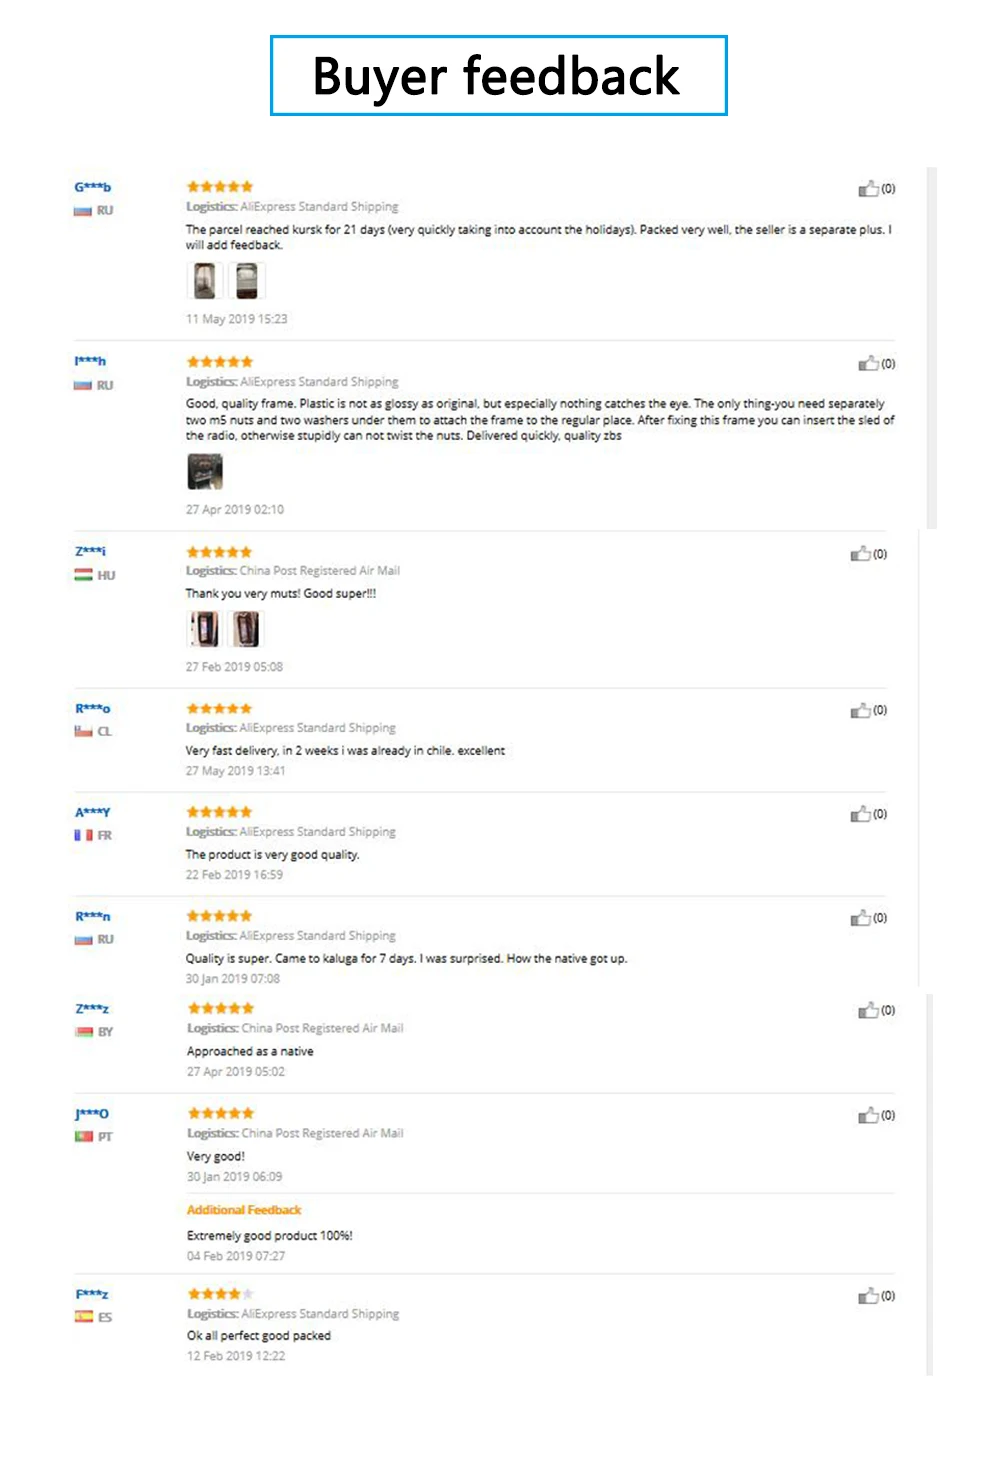Open first photo in G***b's review
The width and height of the screenshot is (1000, 1464).
(204, 281)
